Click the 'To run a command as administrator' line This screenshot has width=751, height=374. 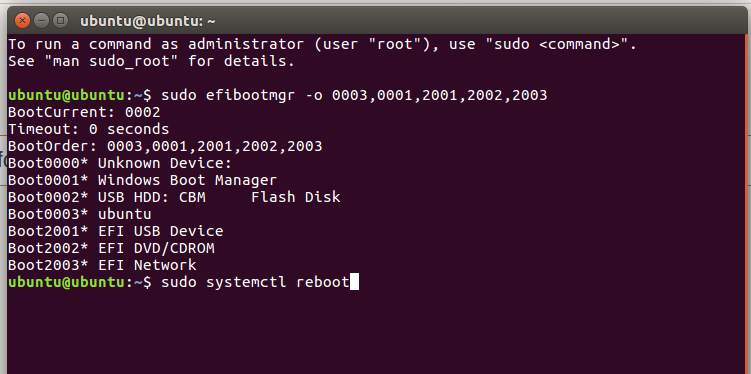(323, 45)
